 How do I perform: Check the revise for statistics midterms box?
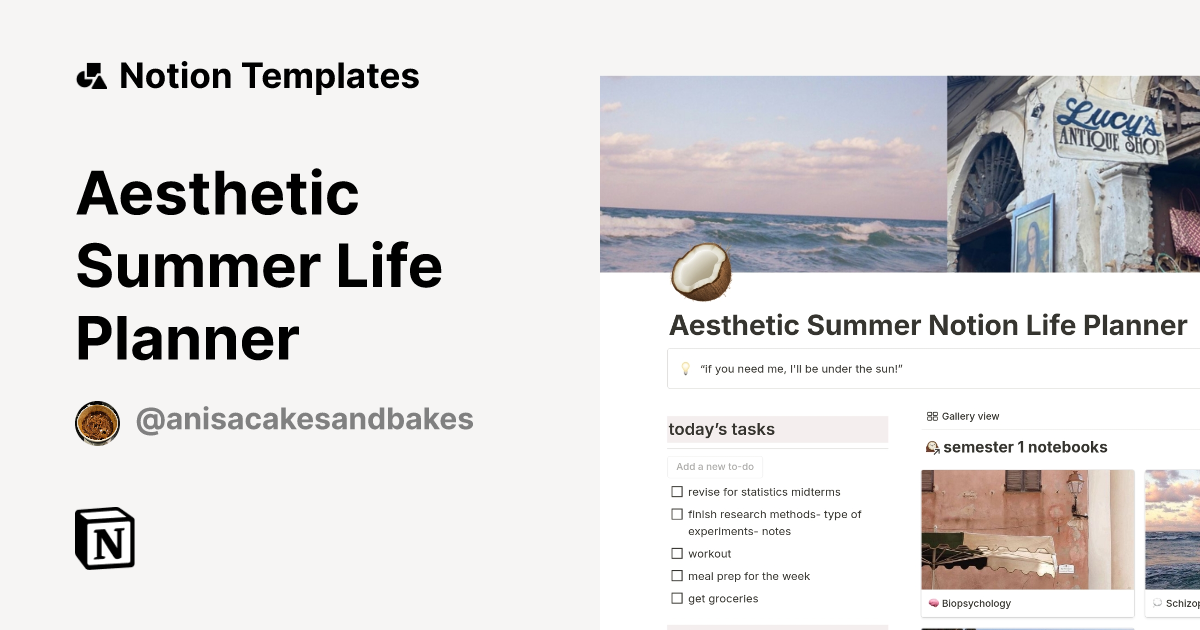click(x=677, y=492)
